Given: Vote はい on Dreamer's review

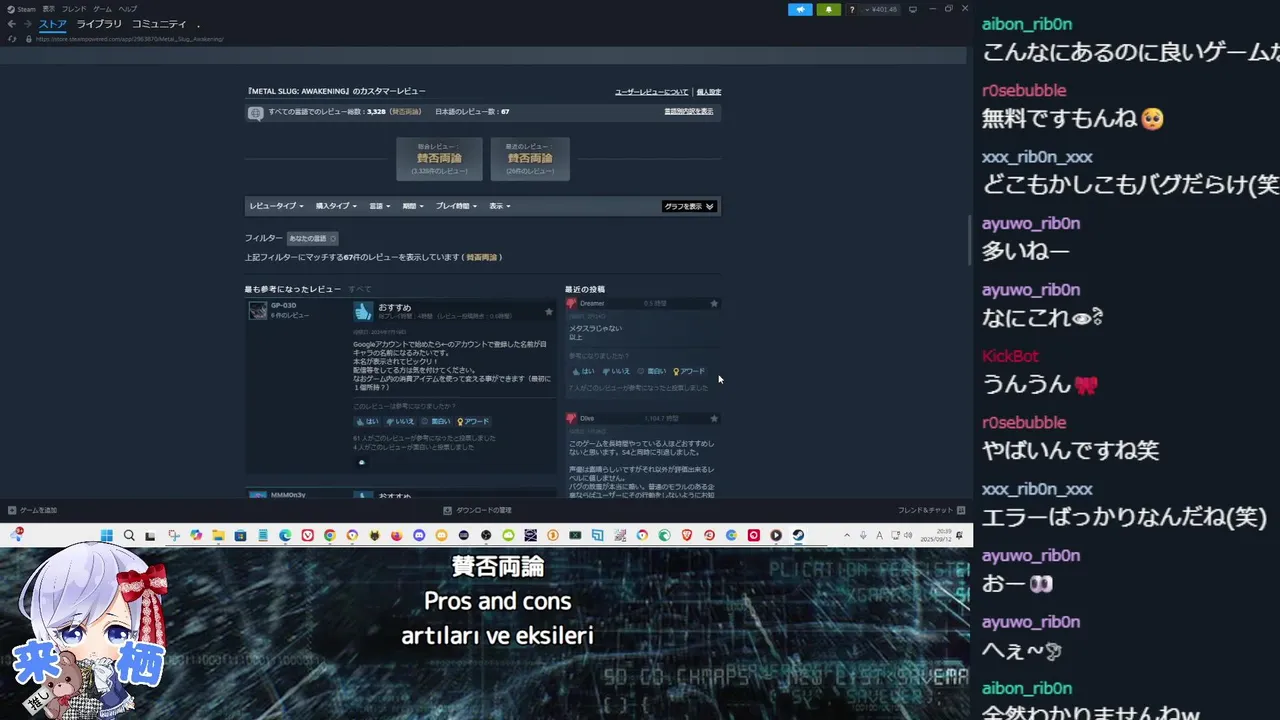Looking at the screenshot, I should (x=583, y=371).
